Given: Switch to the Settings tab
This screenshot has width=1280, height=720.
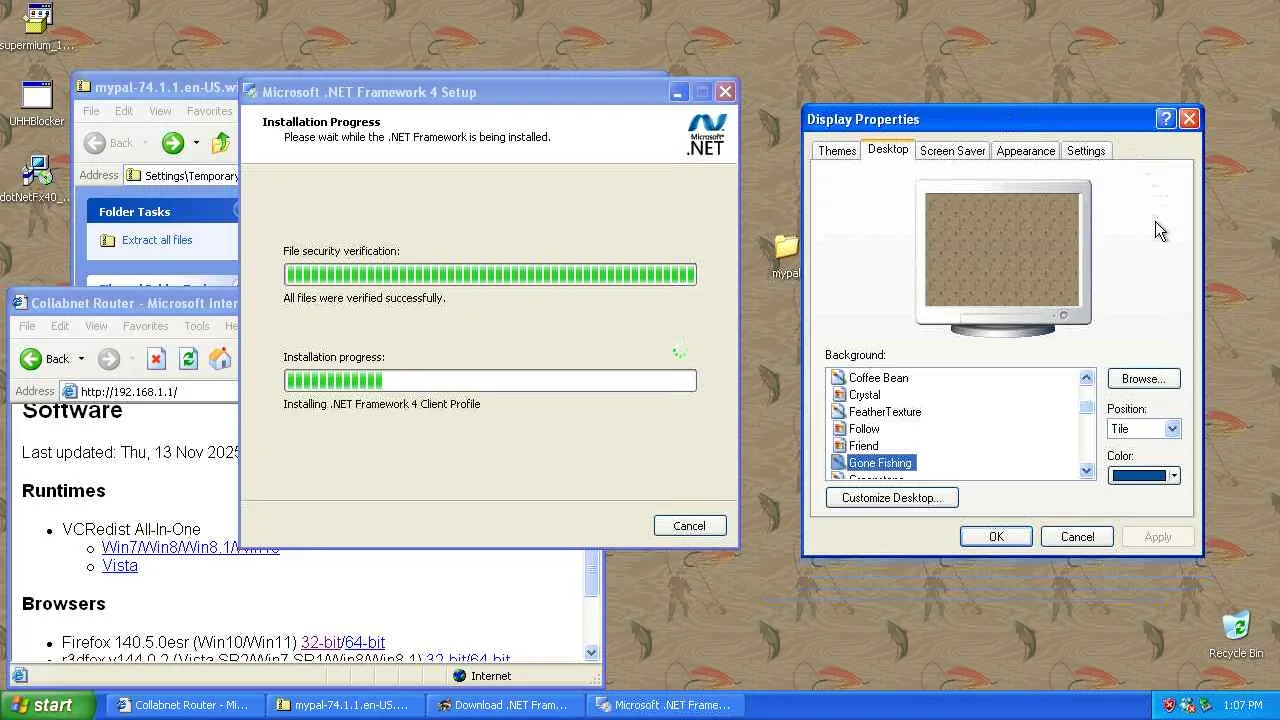Looking at the screenshot, I should tap(1086, 151).
